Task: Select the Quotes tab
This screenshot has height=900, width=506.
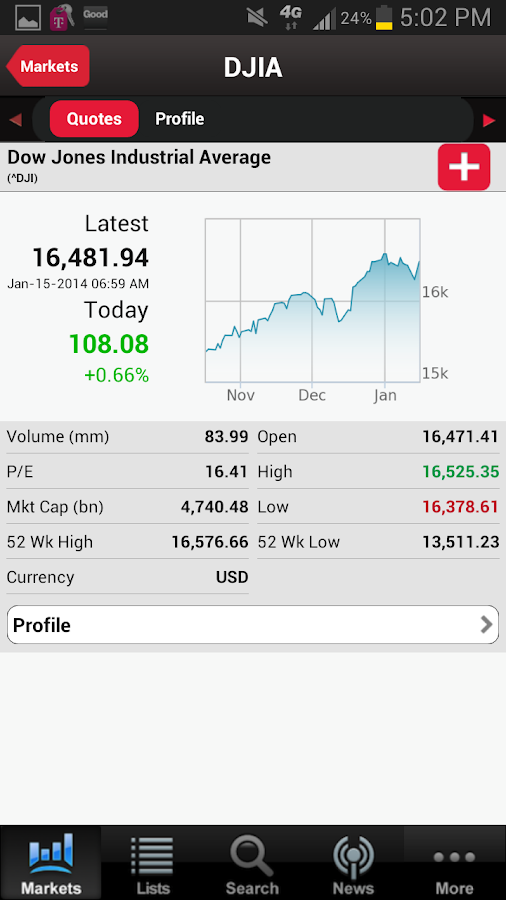Action: pos(94,119)
